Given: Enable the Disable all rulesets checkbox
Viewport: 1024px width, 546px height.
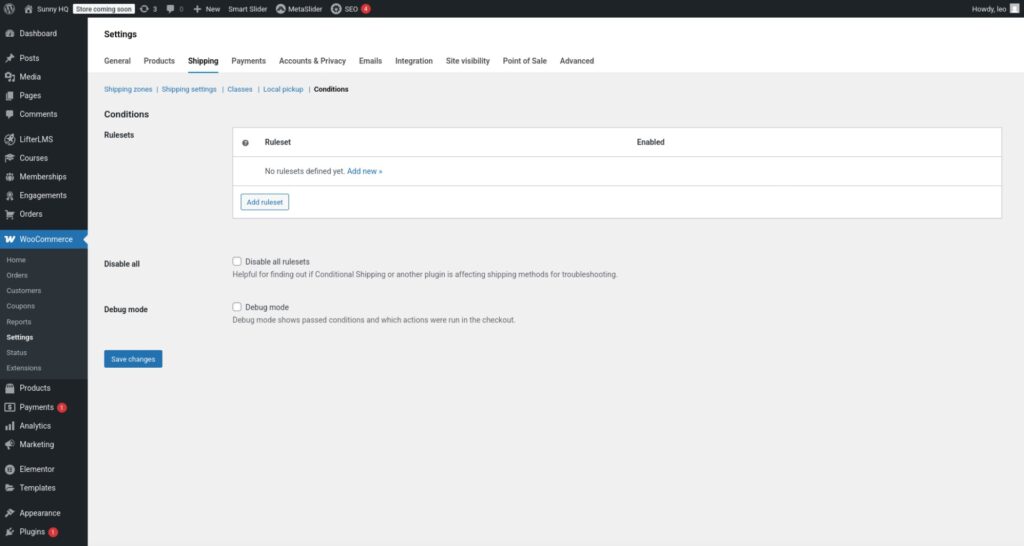Looking at the screenshot, I should click(237, 262).
